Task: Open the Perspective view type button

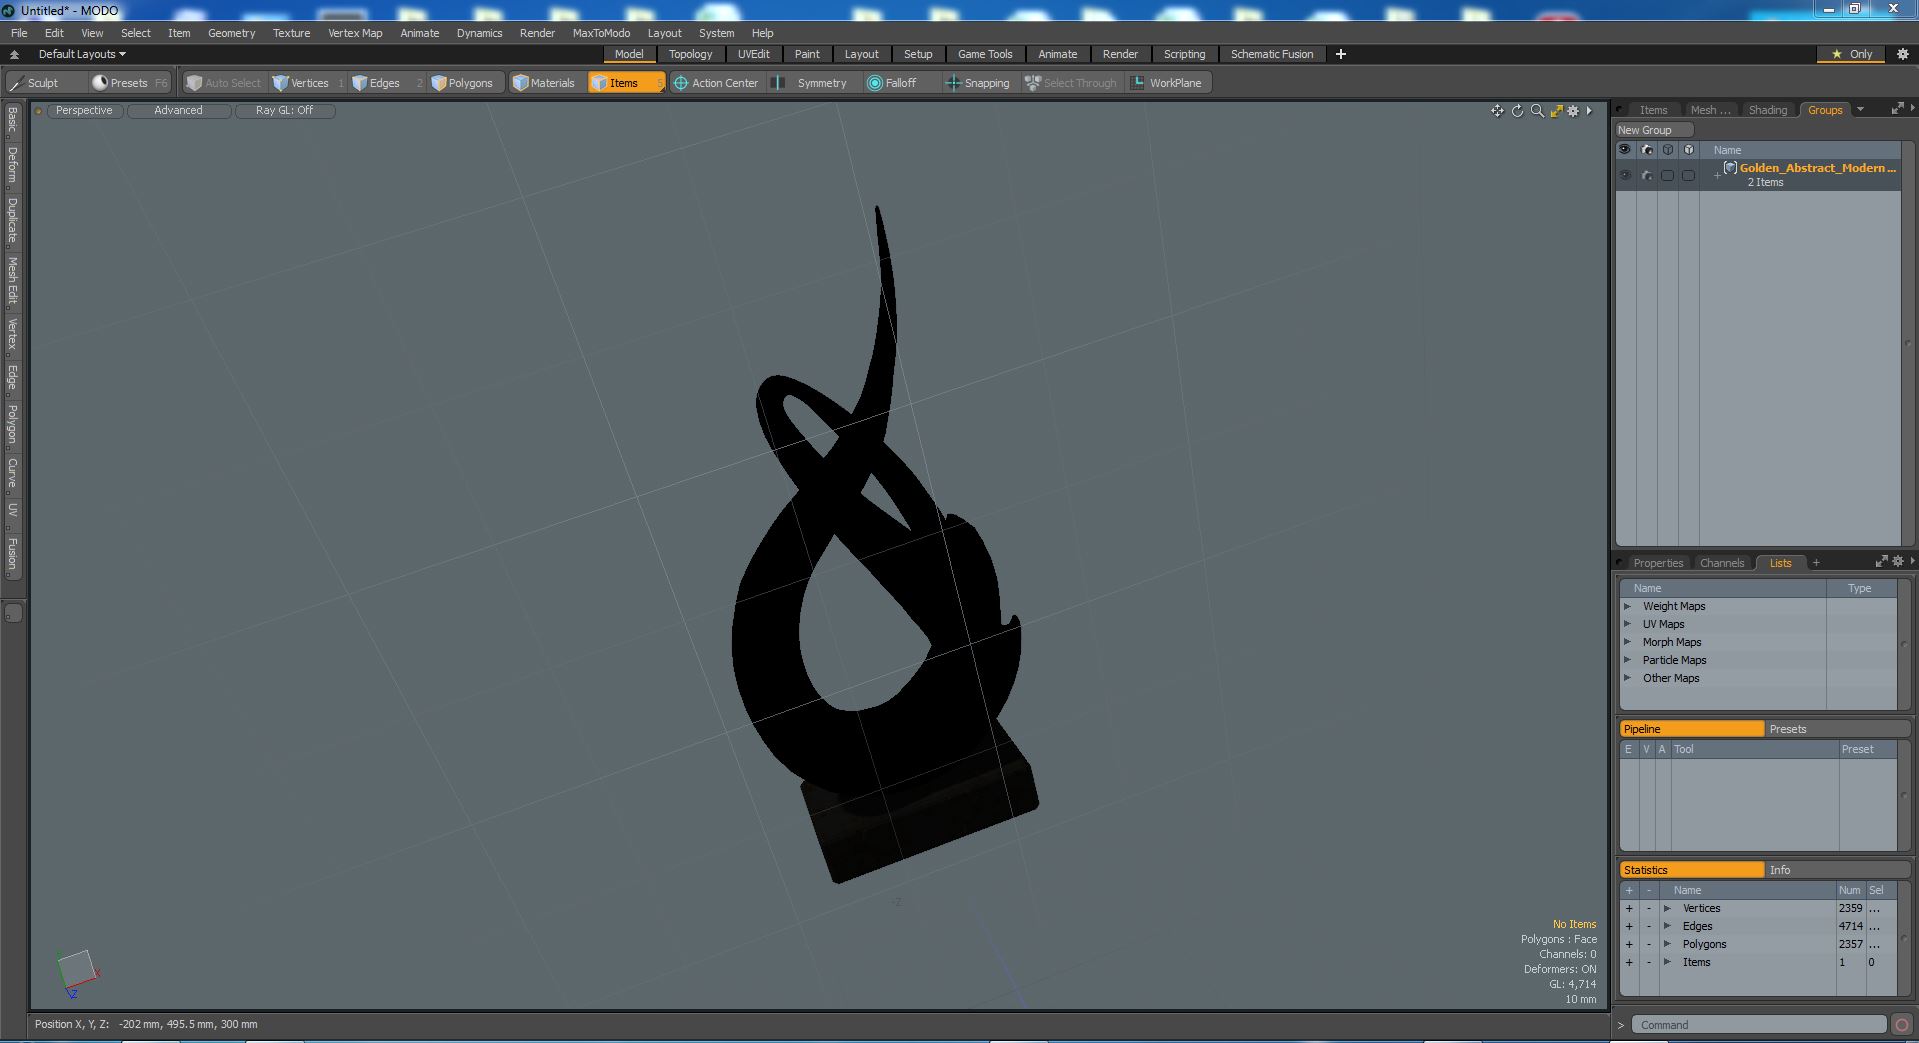Action: click(x=84, y=110)
